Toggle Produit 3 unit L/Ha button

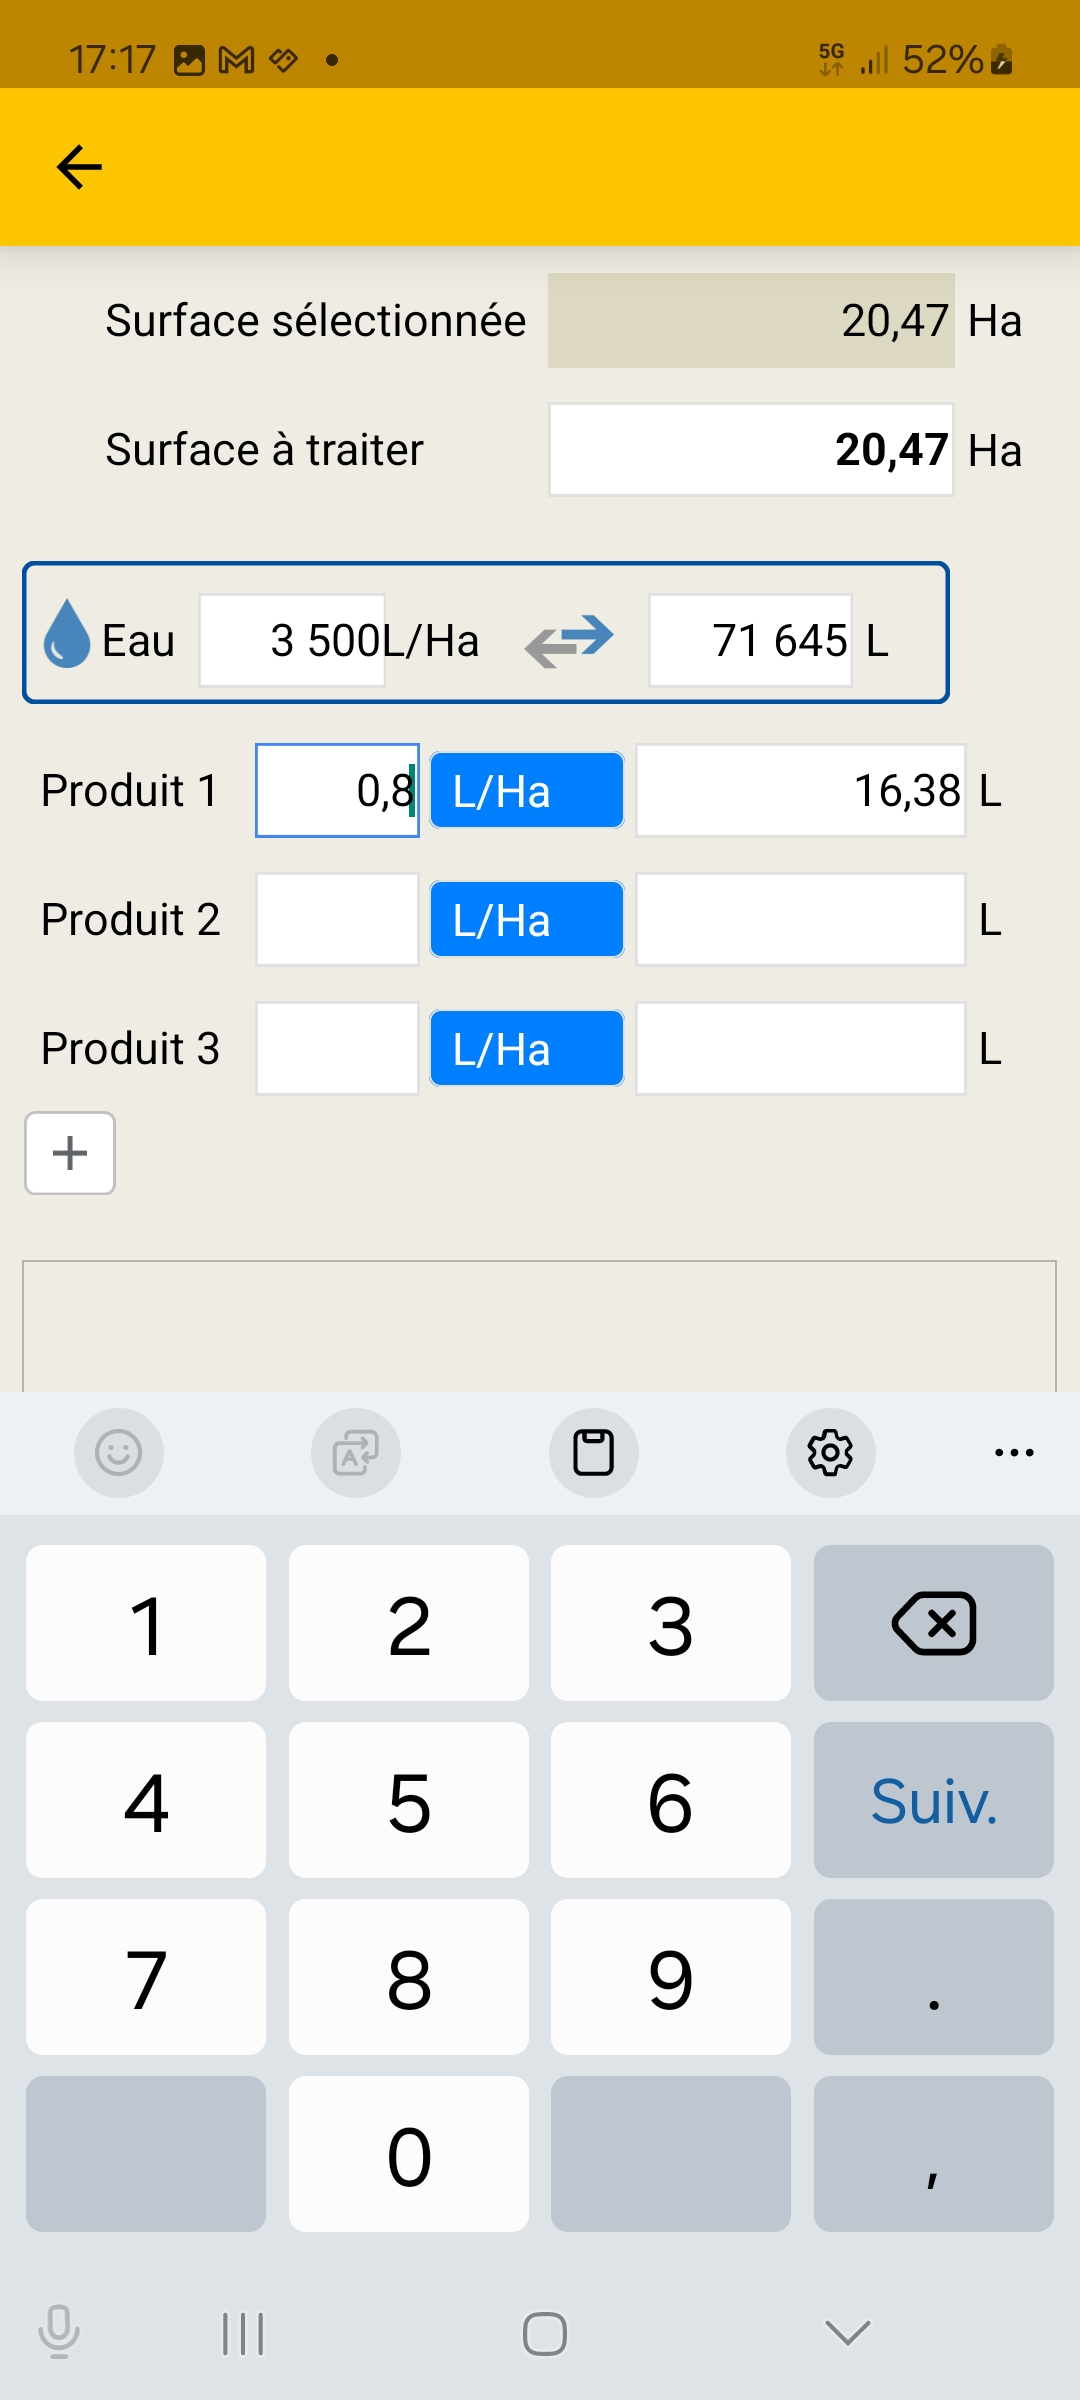[x=527, y=1049]
